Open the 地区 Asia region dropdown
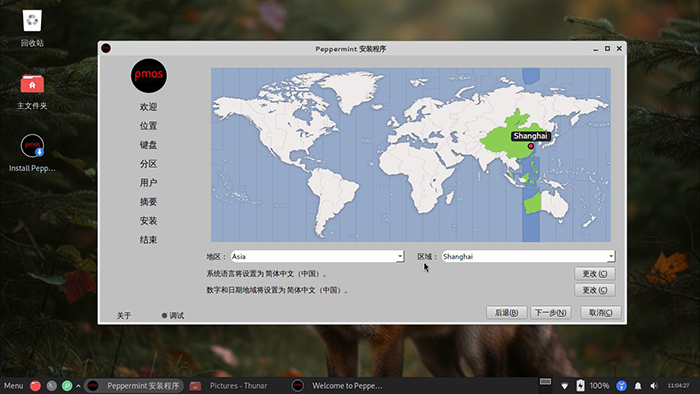Image resolution: width=700 pixels, height=394 pixels. point(317,256)
